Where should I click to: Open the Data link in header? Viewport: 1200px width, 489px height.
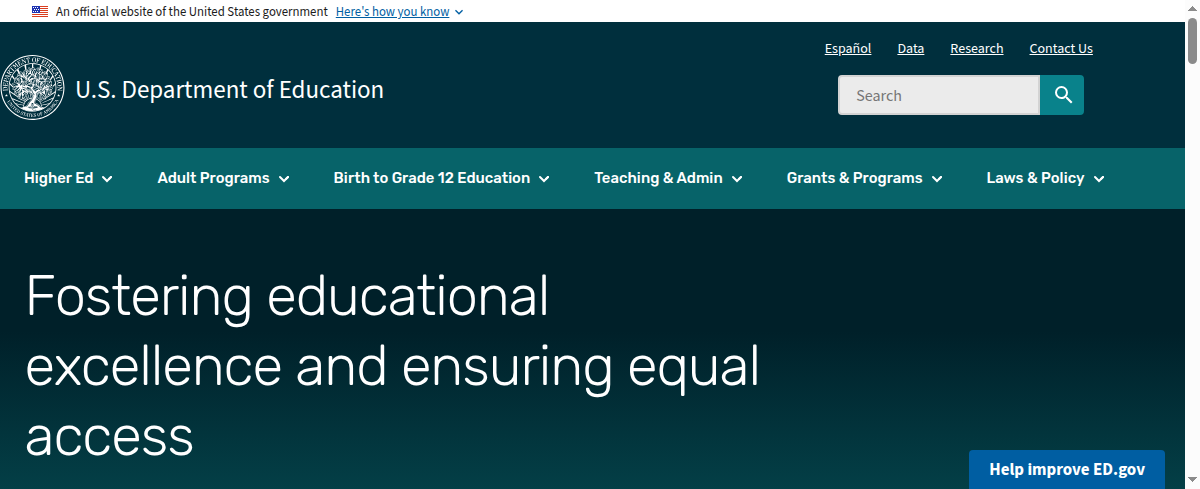[x=910, y=48]
